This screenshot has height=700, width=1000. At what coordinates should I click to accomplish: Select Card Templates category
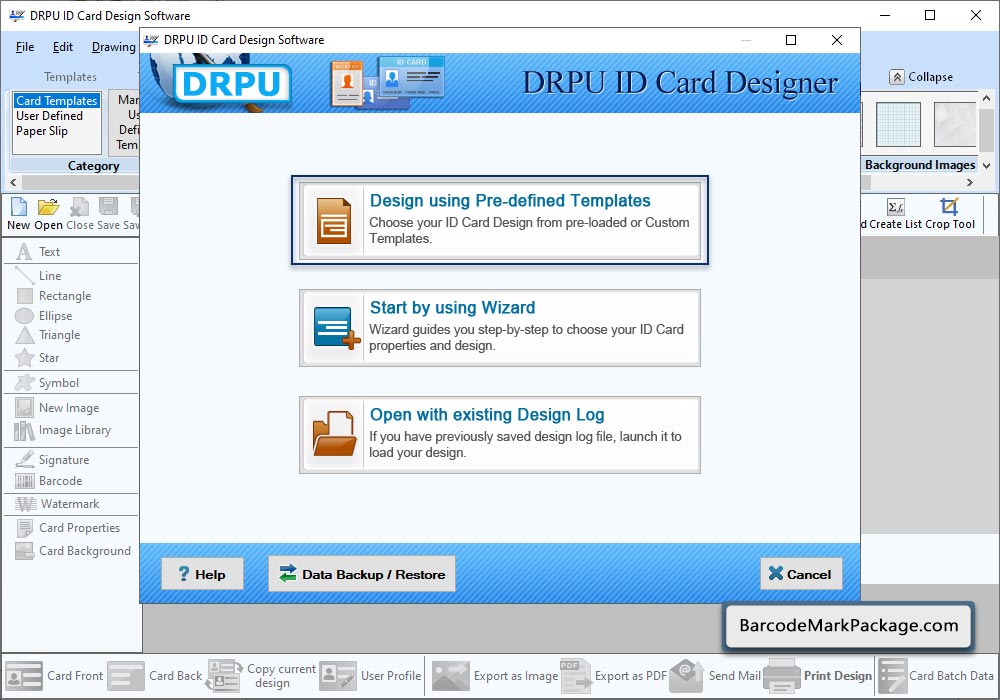pos(57,101)
